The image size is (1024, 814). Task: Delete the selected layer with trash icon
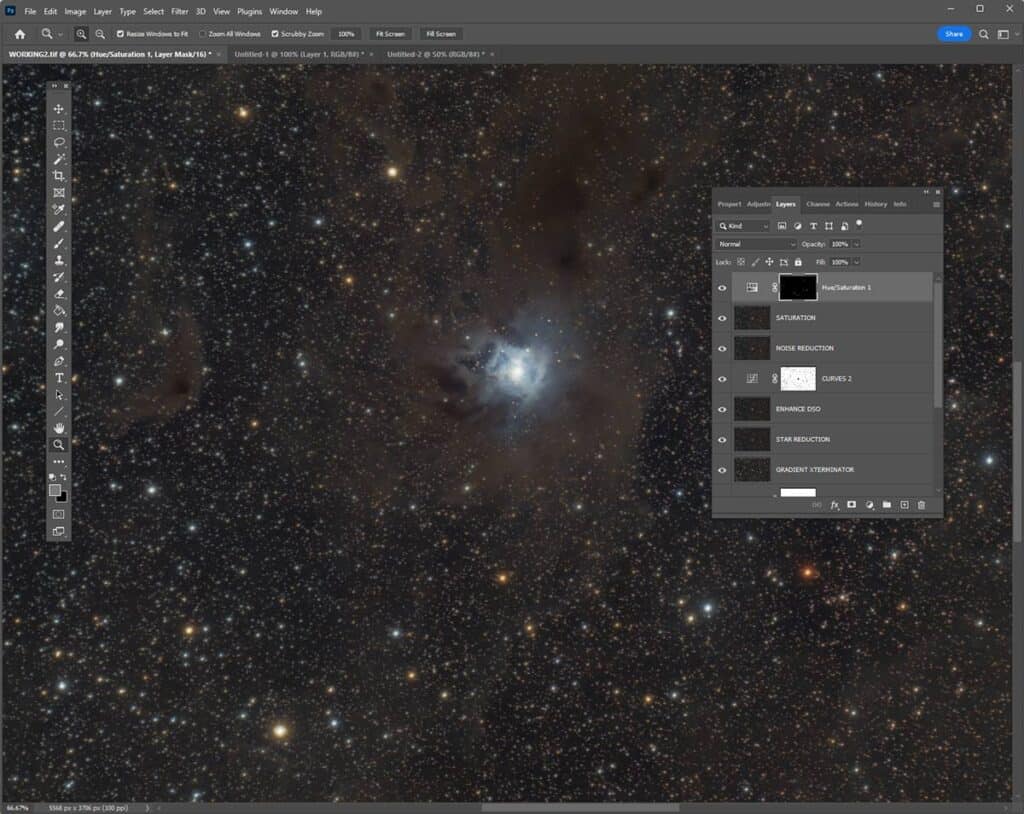(x=921, y=505)
